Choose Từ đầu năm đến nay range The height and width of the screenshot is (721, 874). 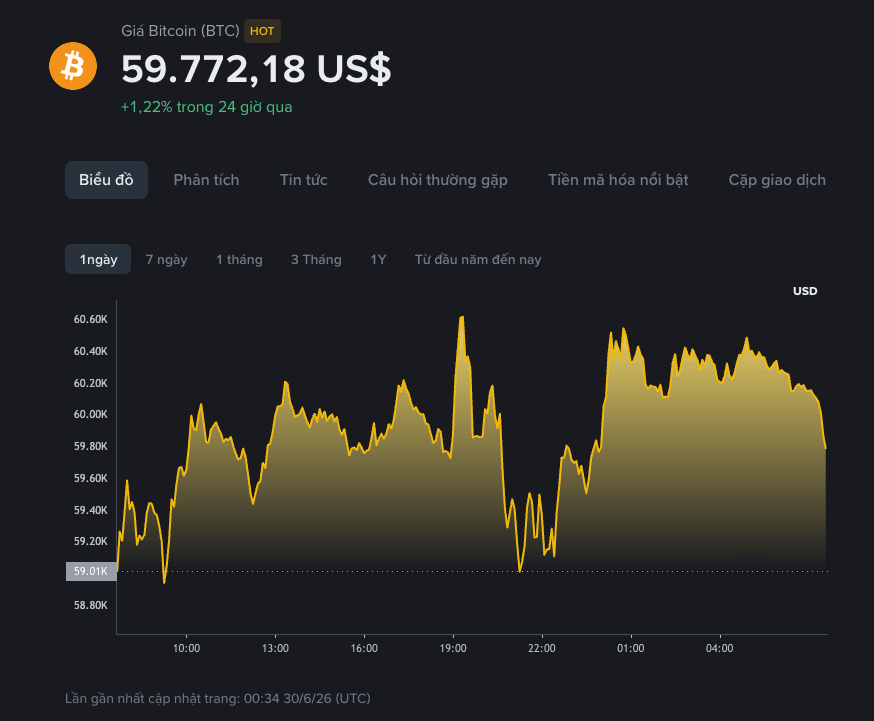click(x=478, y=260)
